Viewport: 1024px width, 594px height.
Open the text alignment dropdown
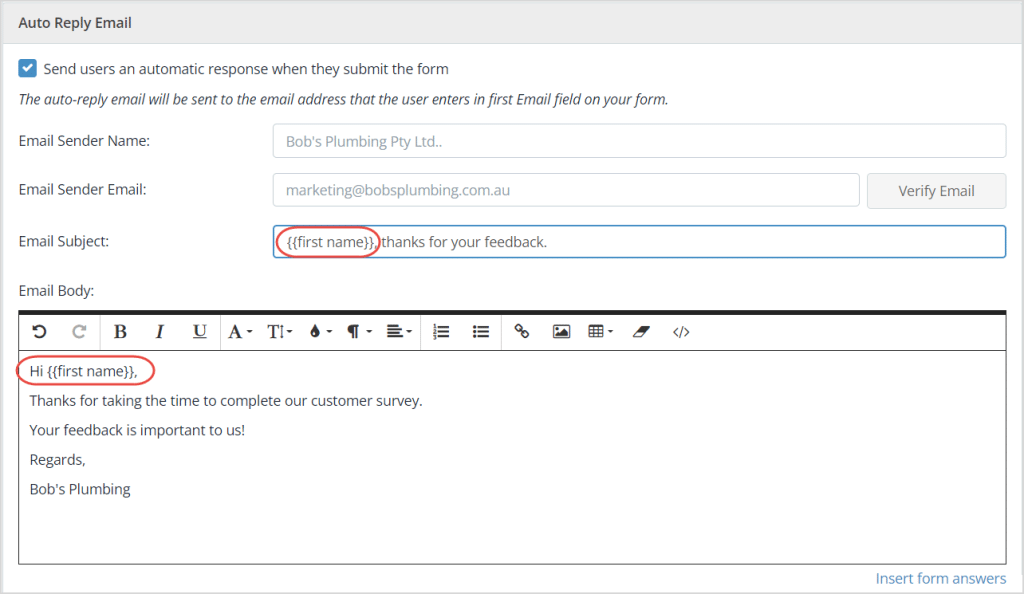pyautogui.click(x=398, y=331)
